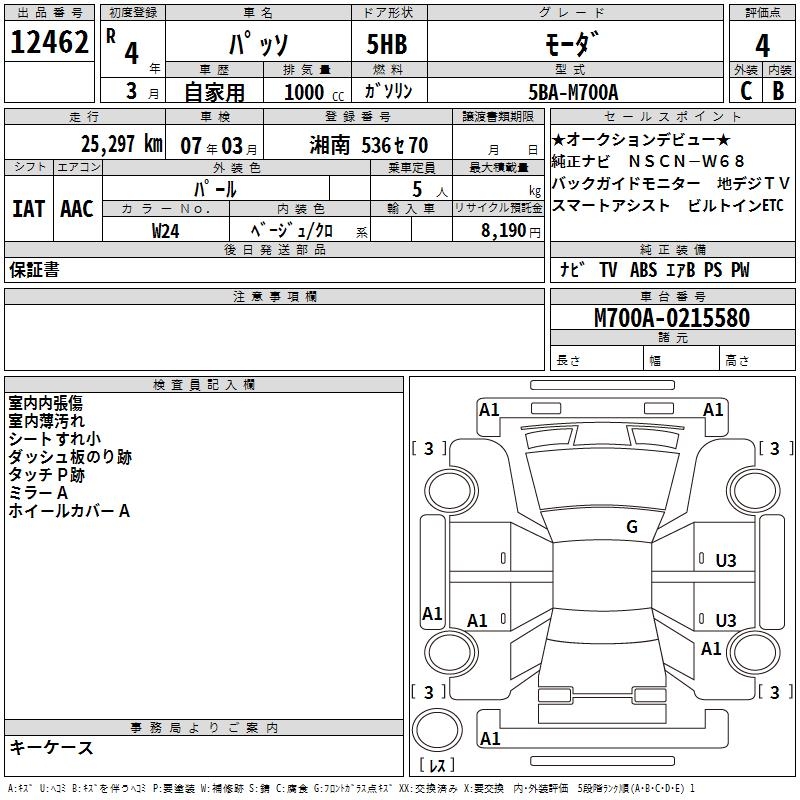Select the ビルトインETC sales point
Screen dimensions: 800x800
[x=736, y=205]
